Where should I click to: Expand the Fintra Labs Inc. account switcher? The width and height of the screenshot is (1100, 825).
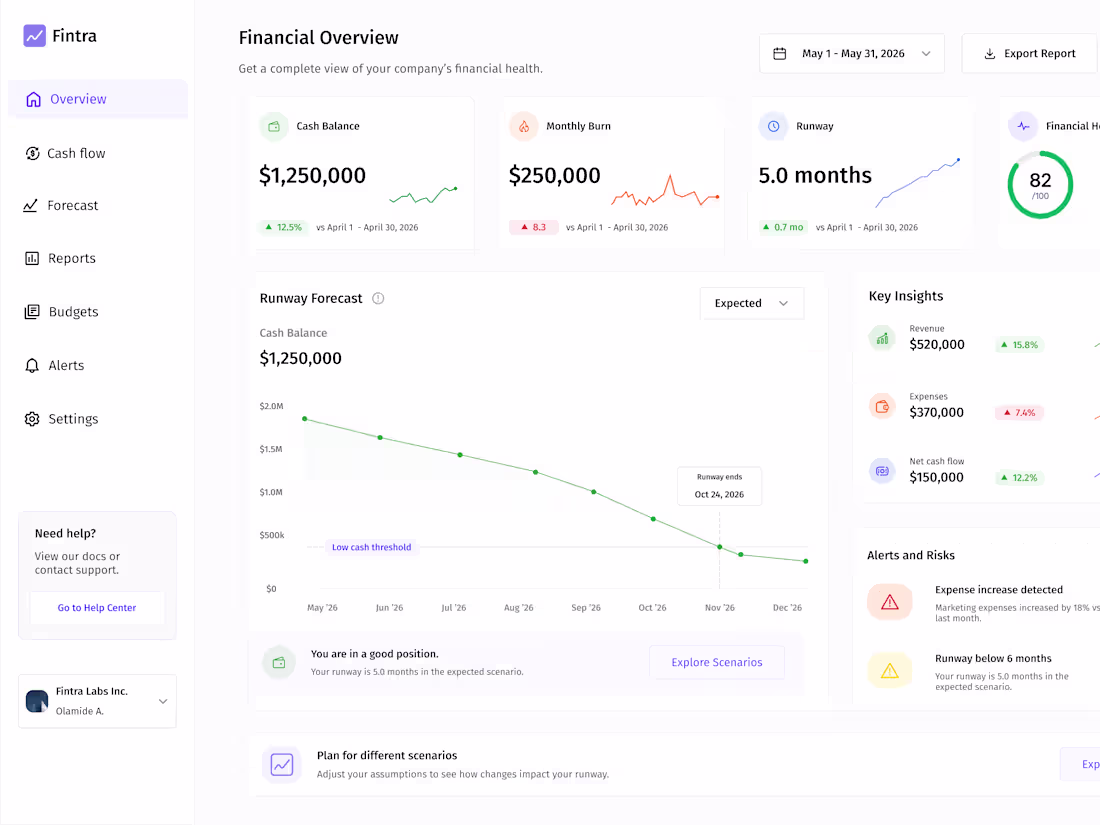98,702
